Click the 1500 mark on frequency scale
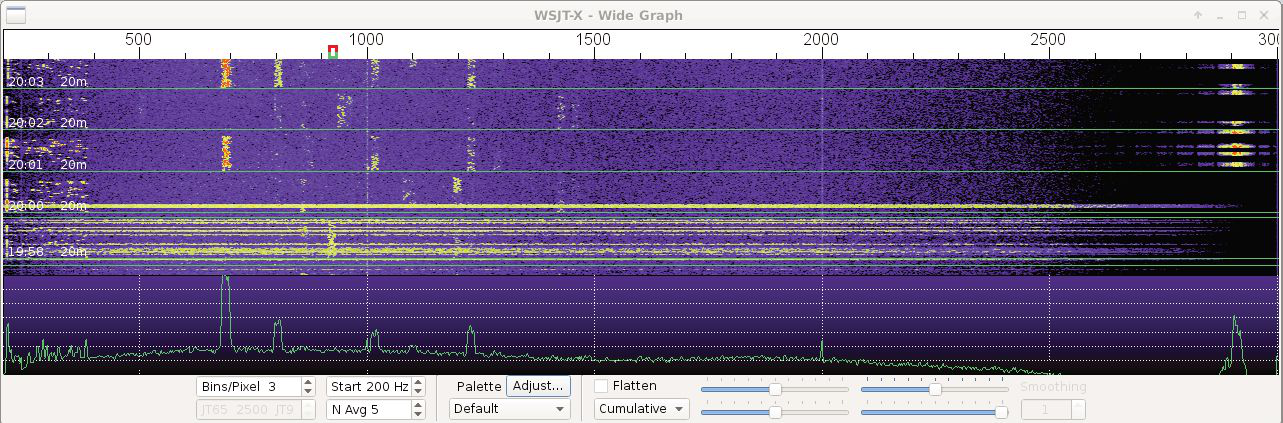 coord(593,39)
